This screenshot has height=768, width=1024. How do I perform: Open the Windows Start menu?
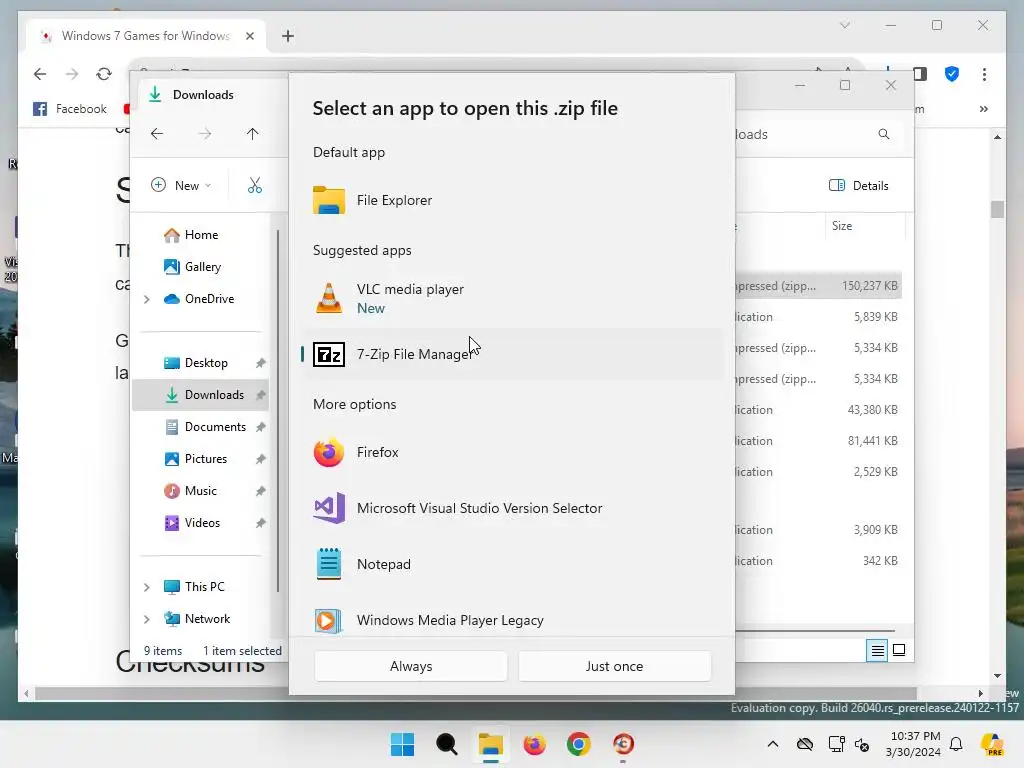(402, 744)
